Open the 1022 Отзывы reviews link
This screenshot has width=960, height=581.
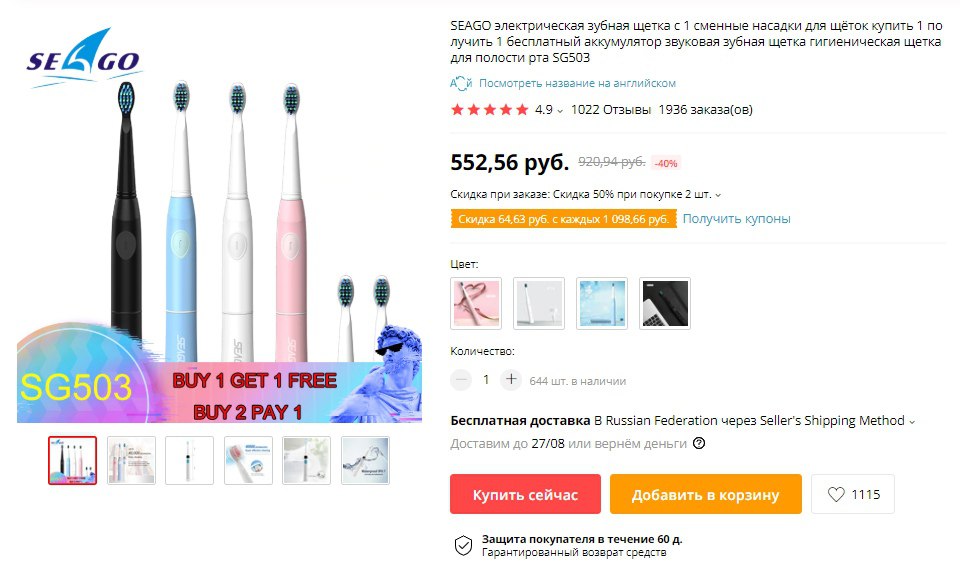pyautogui.click(x=610, y=110)
